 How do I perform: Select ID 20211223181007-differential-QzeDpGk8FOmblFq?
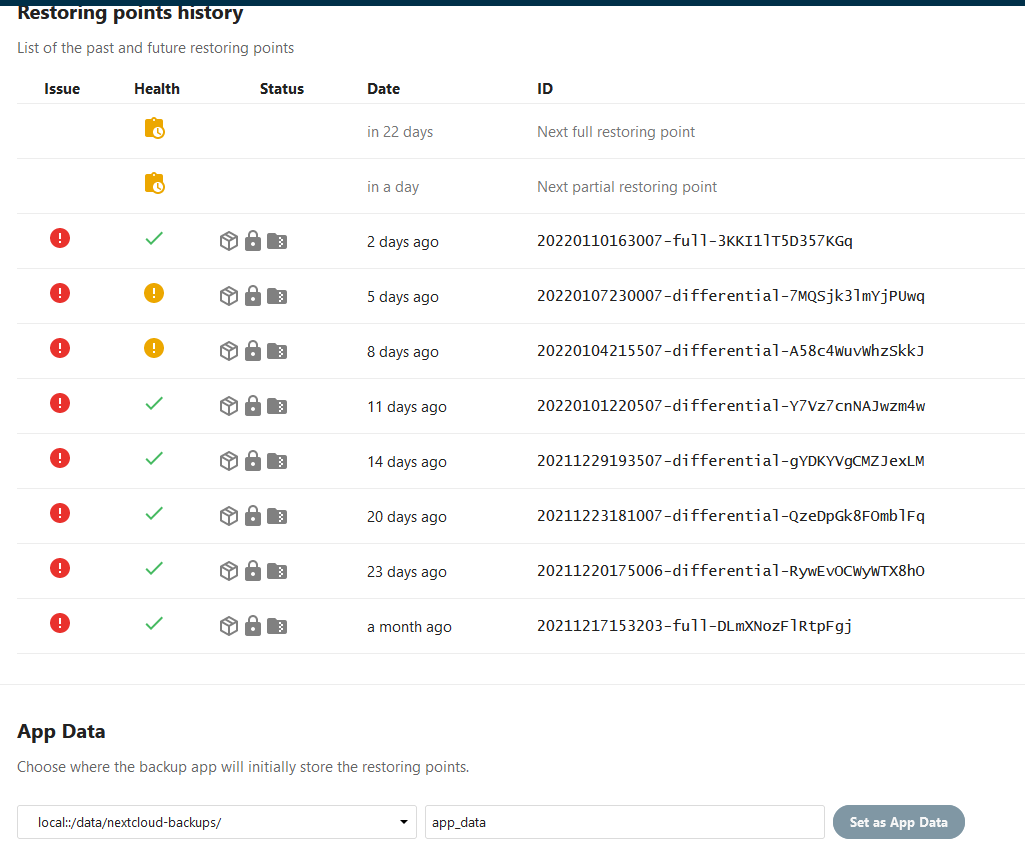[x=731, y=515]
